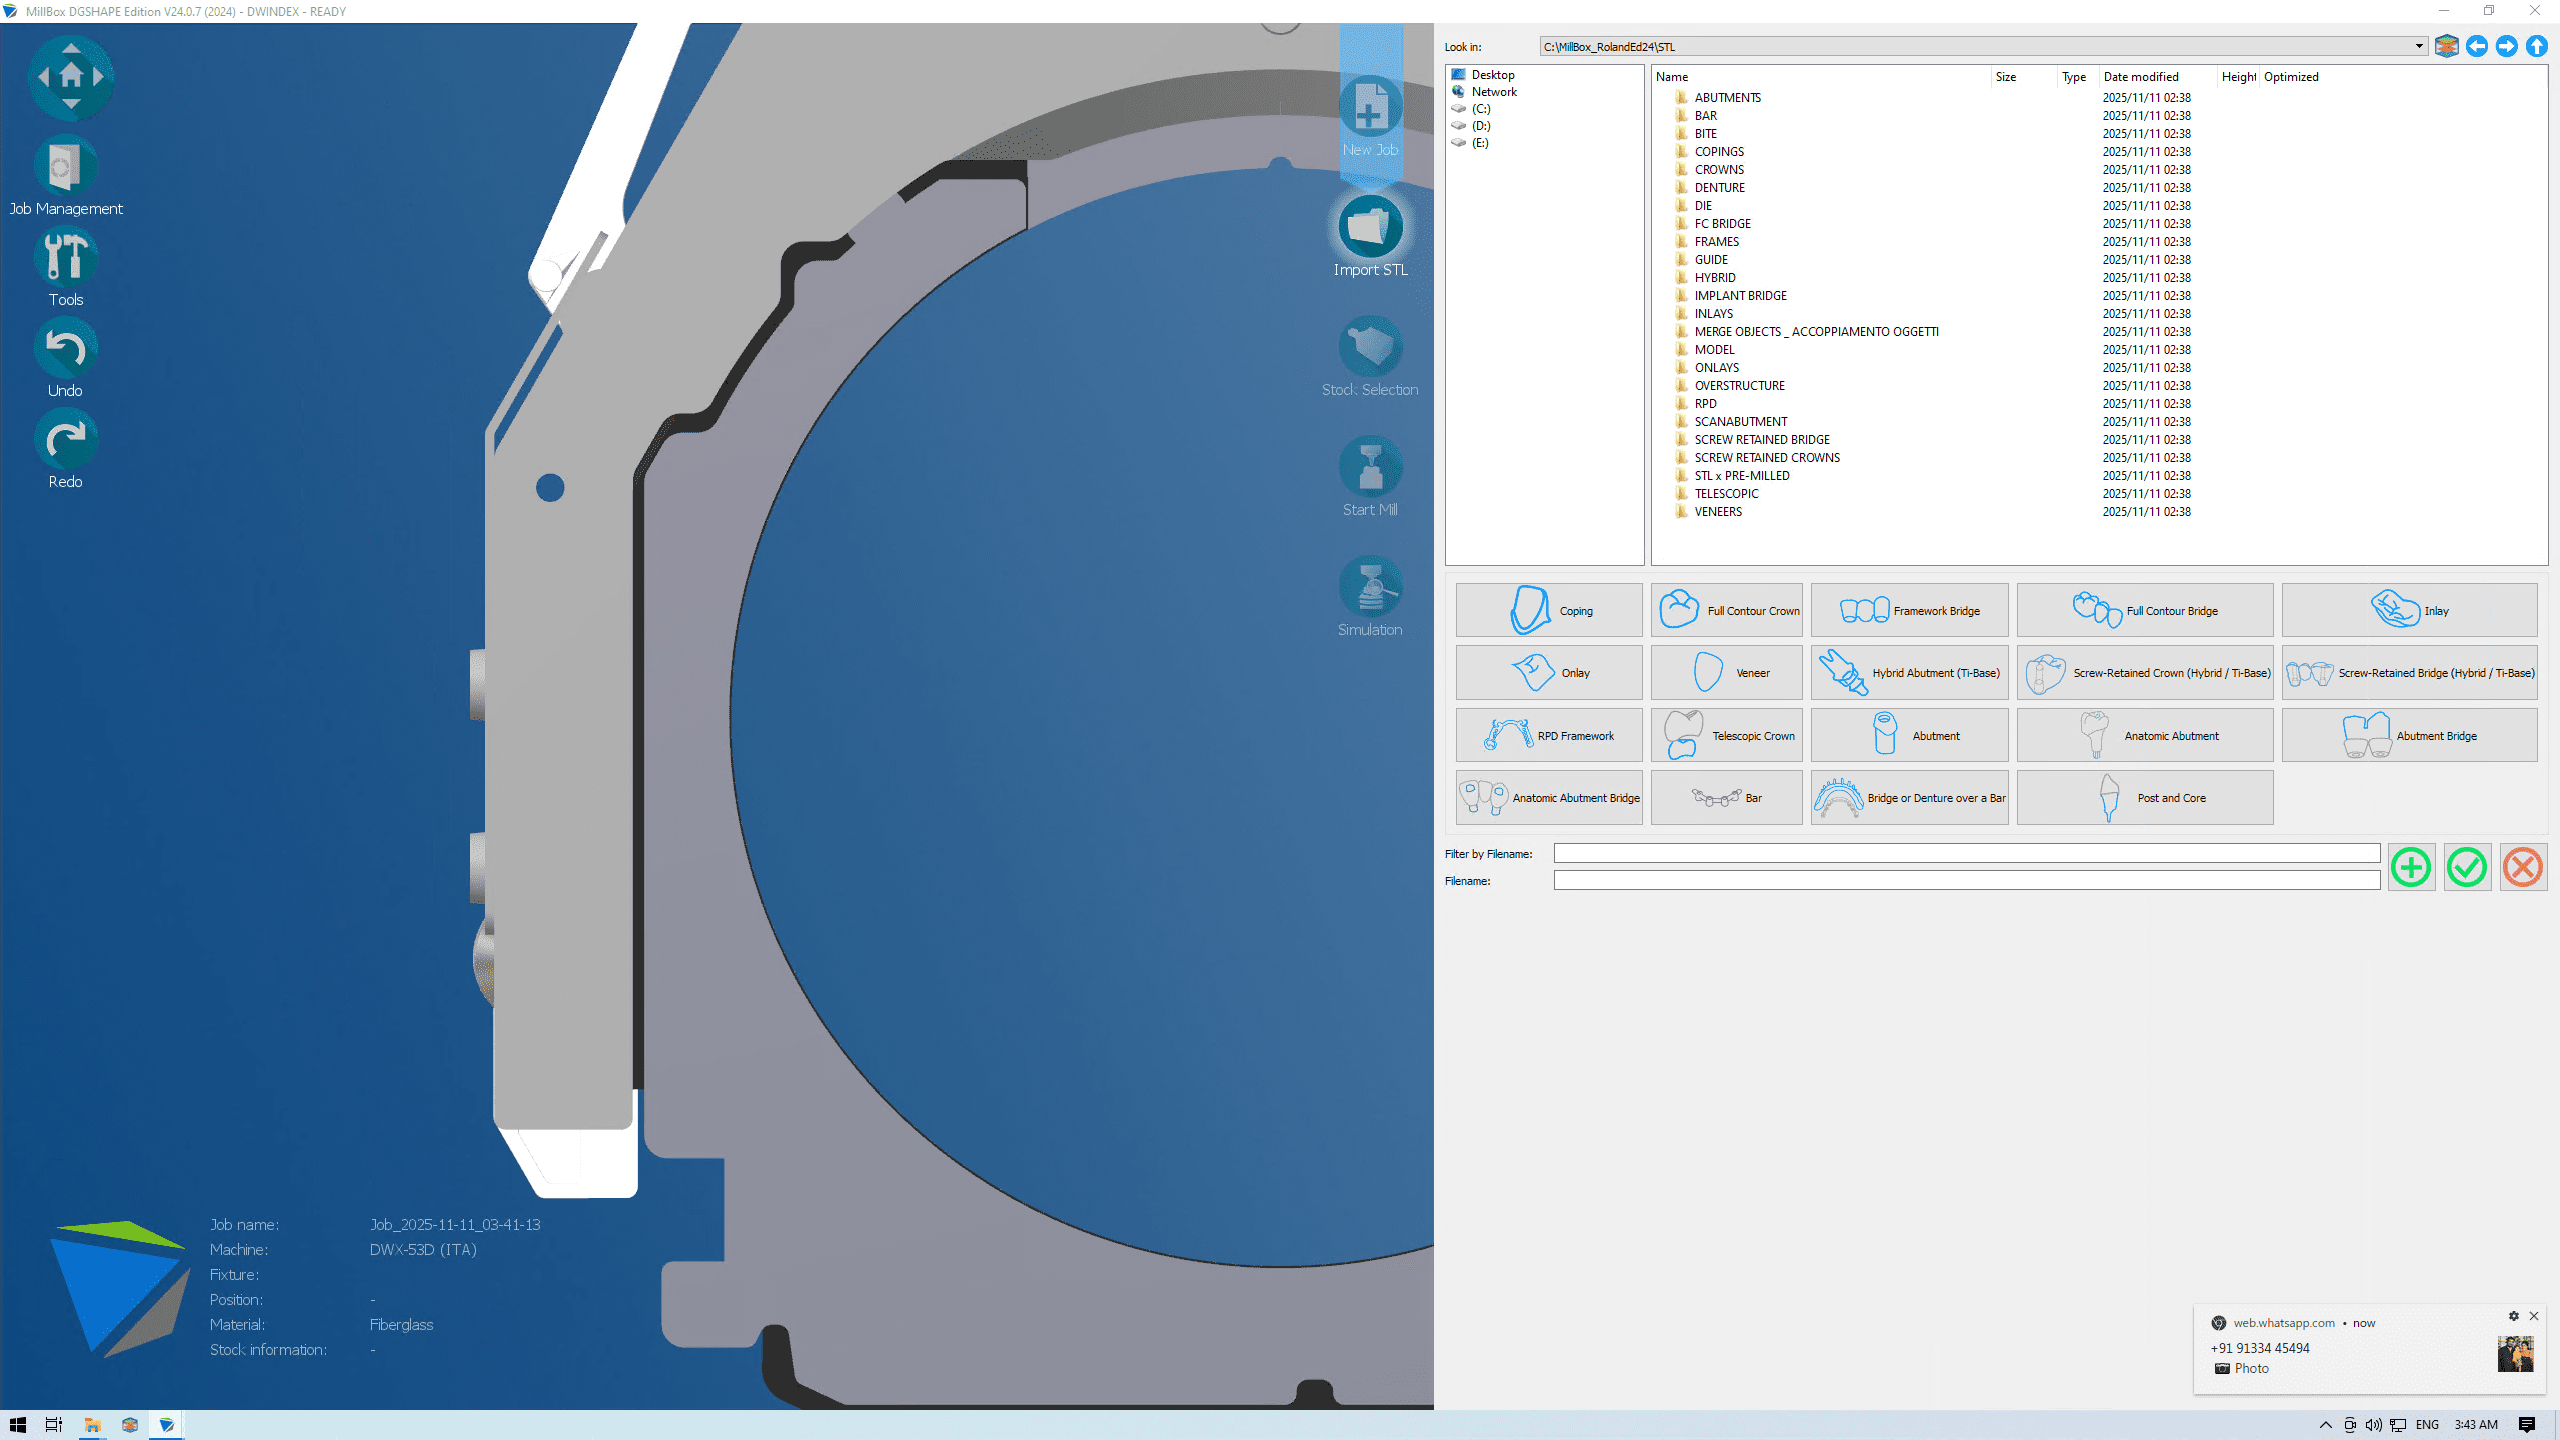This screenshot has height=1440, width=2560.
Task: Click the Undo icon
Action: tap(66, 349)
